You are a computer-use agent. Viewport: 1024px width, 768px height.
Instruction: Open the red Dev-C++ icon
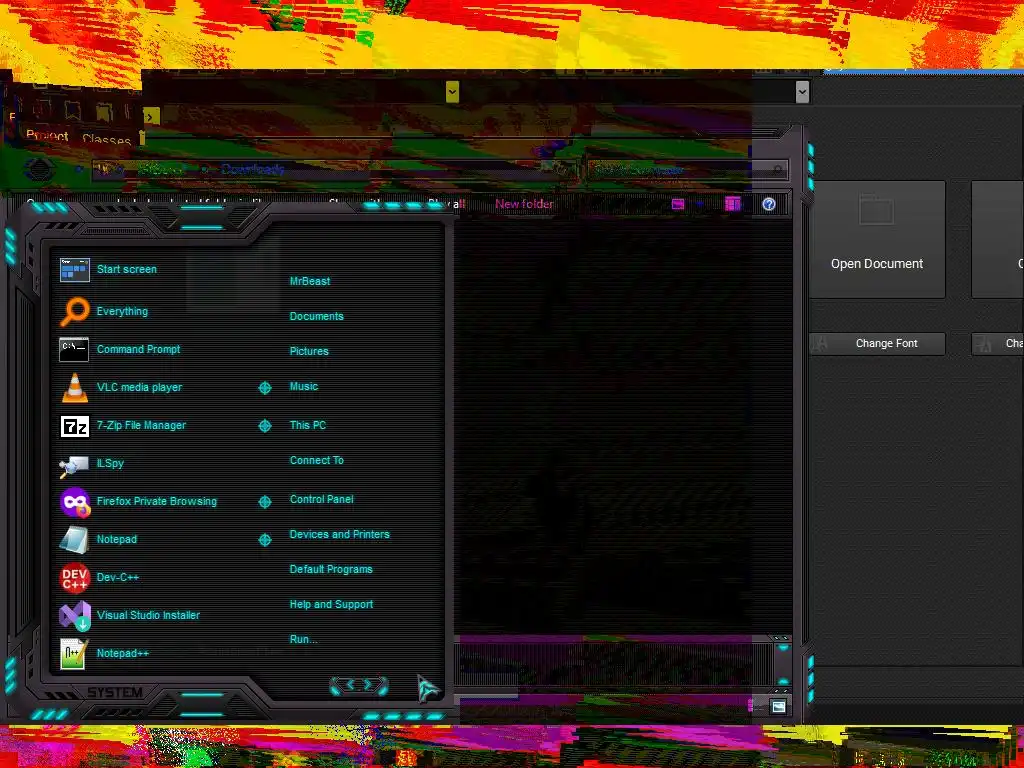pos(74,578)
